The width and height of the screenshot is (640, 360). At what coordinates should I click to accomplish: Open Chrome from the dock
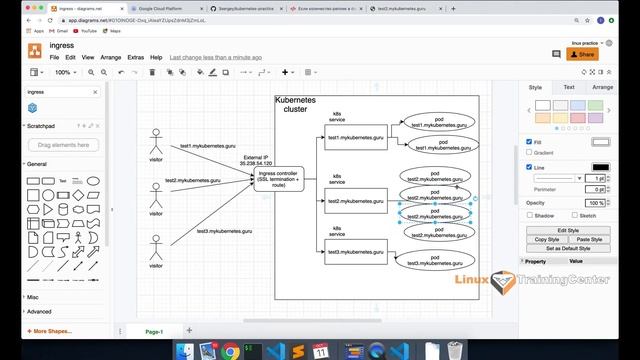(230, 351)
